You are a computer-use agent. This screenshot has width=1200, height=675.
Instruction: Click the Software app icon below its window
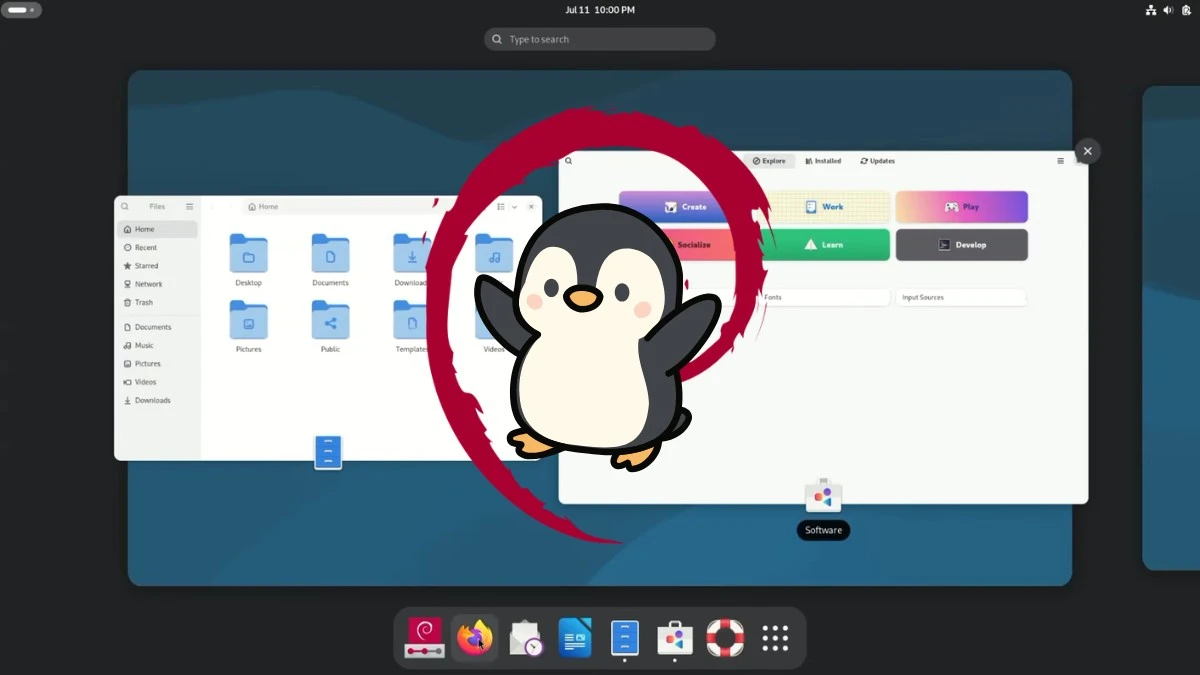(x=823, y=495)
